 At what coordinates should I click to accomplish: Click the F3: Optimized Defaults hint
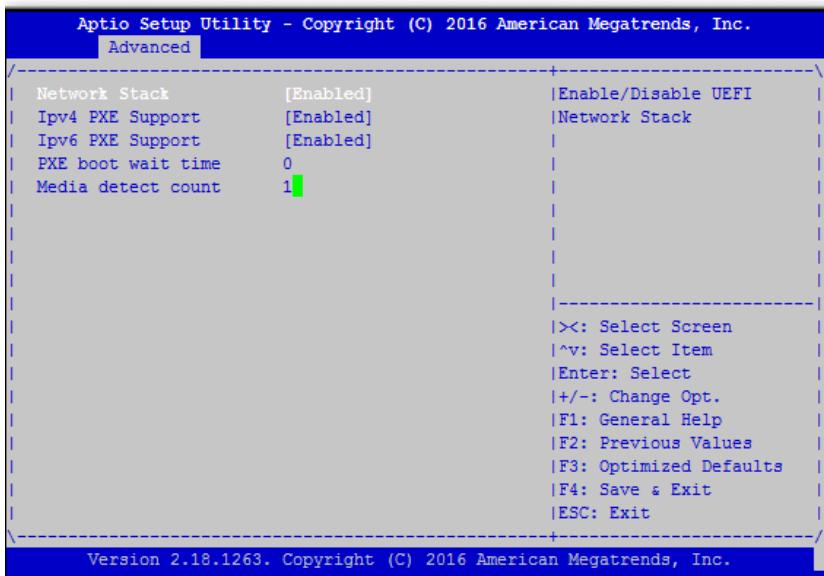[671, 467]
